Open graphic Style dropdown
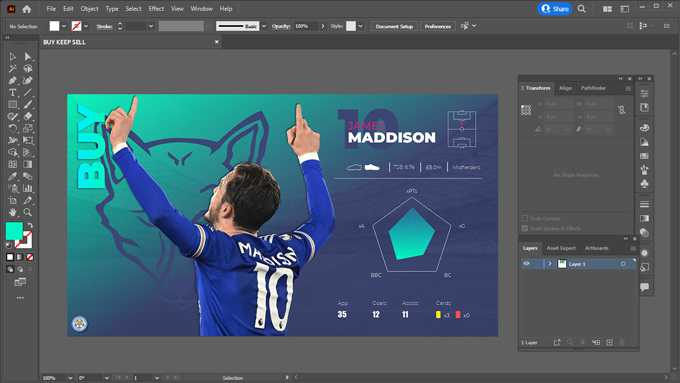680x383 pixels. tap(360, 26)
